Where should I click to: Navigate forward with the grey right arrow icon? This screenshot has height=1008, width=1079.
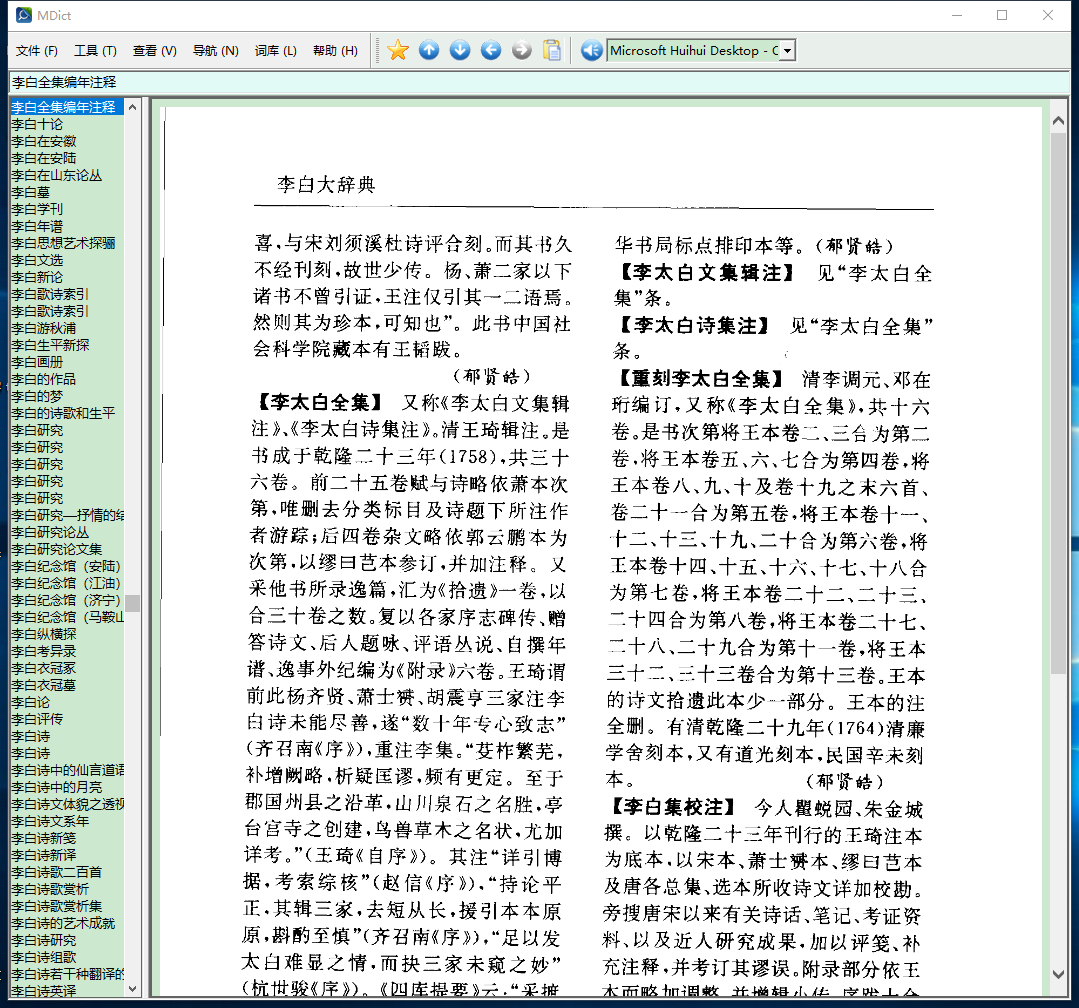tap(522, 50)
